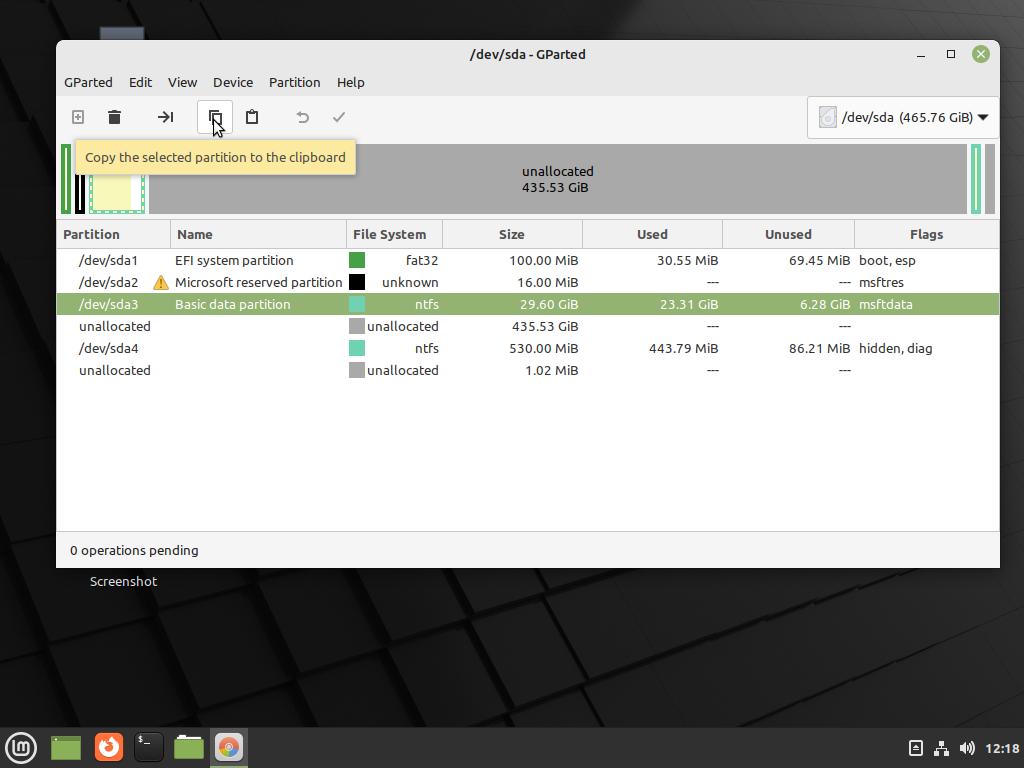The height and width of the screenshot is (768, 1024).
Task: Click the Delete partition trash icon
Action: pyautogui.click(x=114, y=117)
